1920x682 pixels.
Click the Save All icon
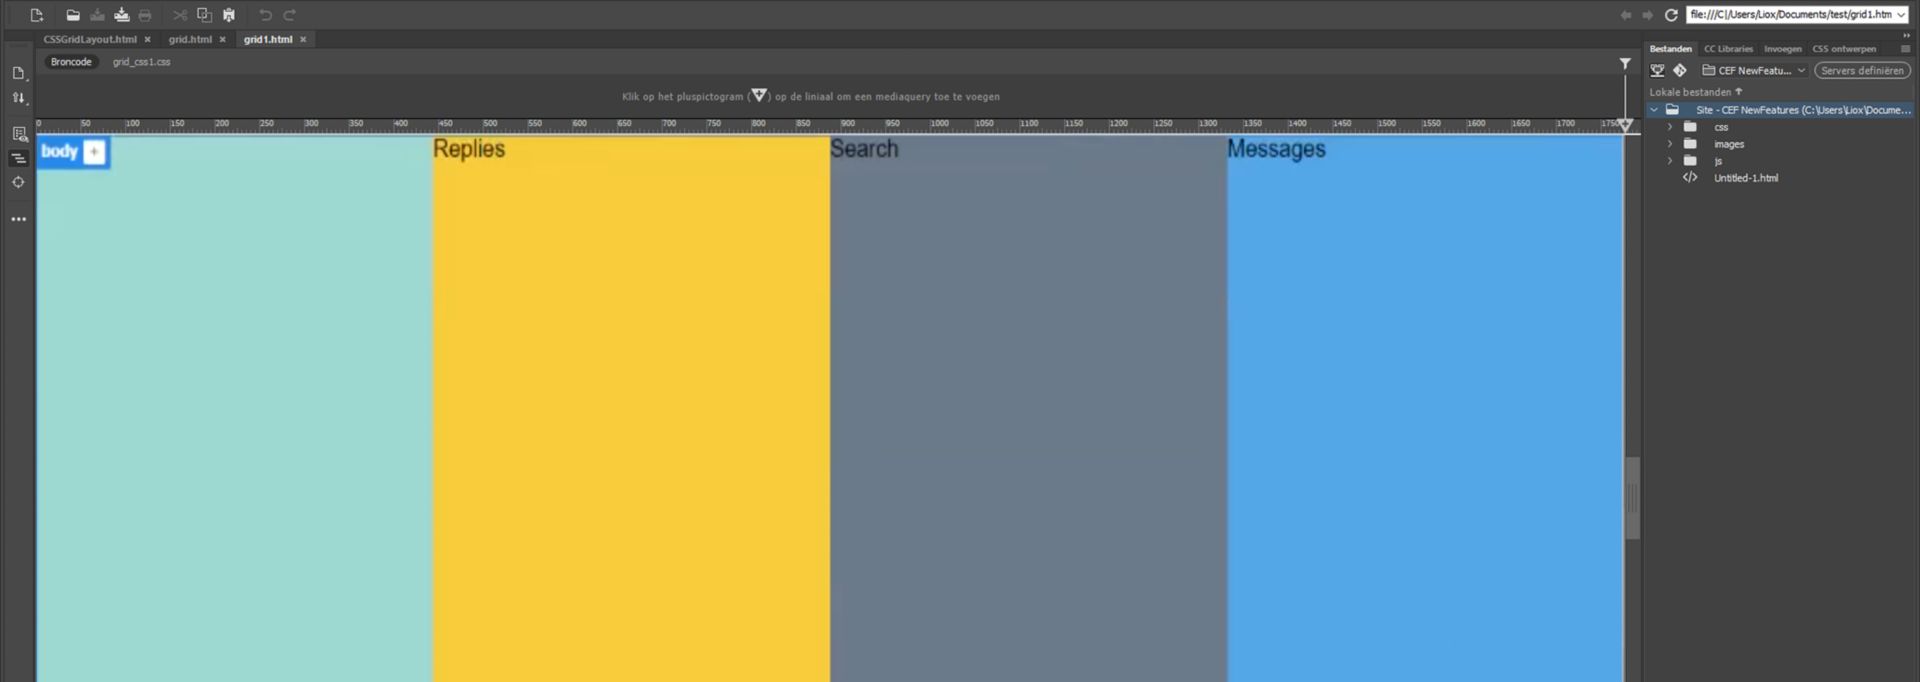(121, 15)
